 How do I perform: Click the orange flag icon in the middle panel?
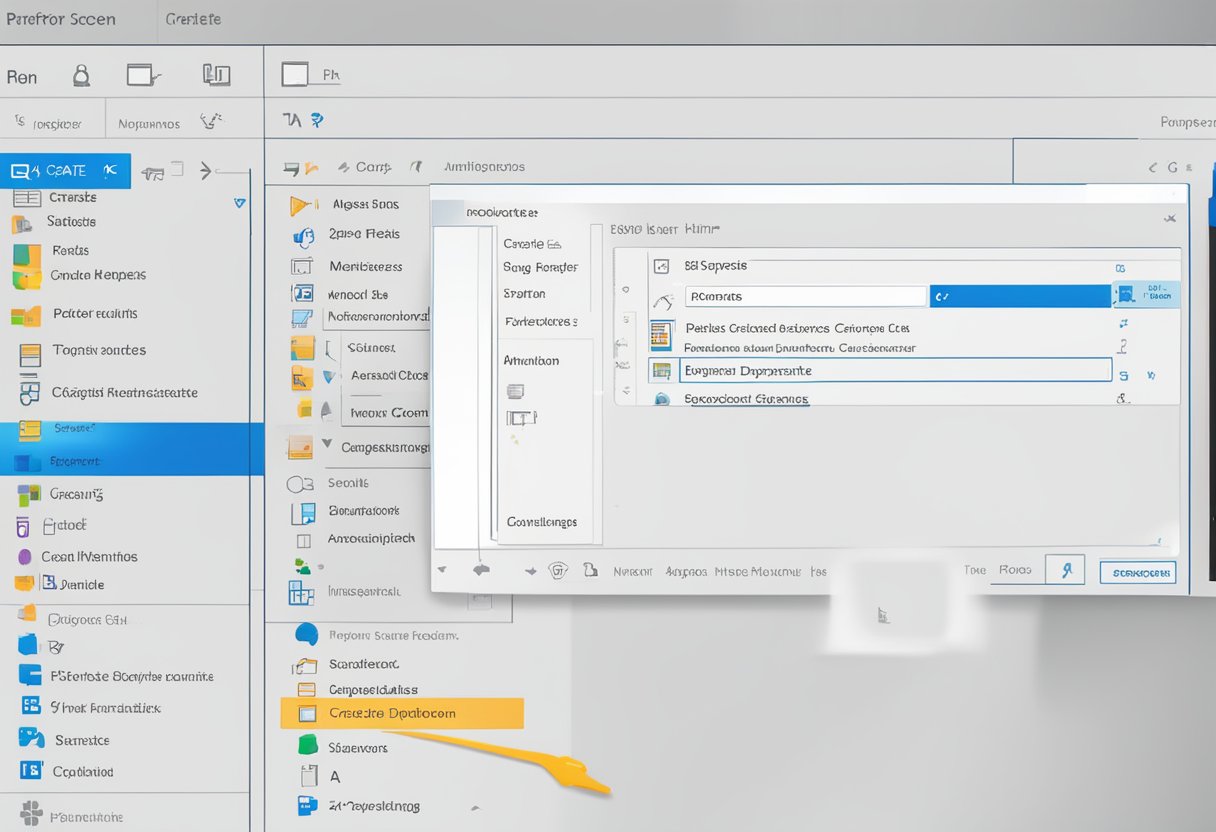click(300, 204)
